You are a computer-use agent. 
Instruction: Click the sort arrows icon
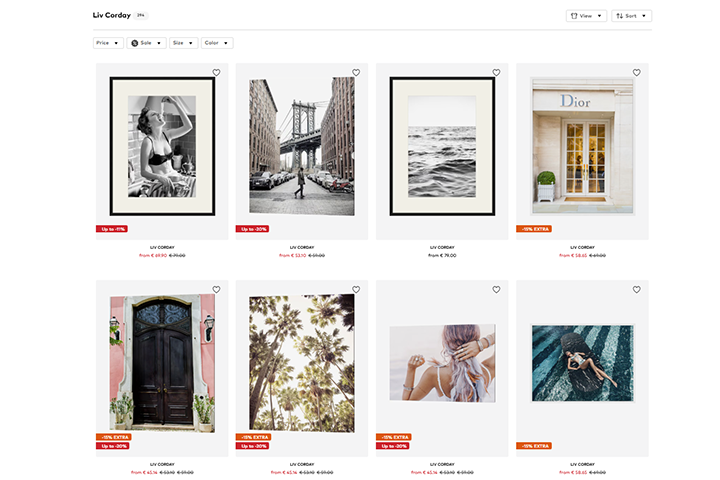click(620, 16)
